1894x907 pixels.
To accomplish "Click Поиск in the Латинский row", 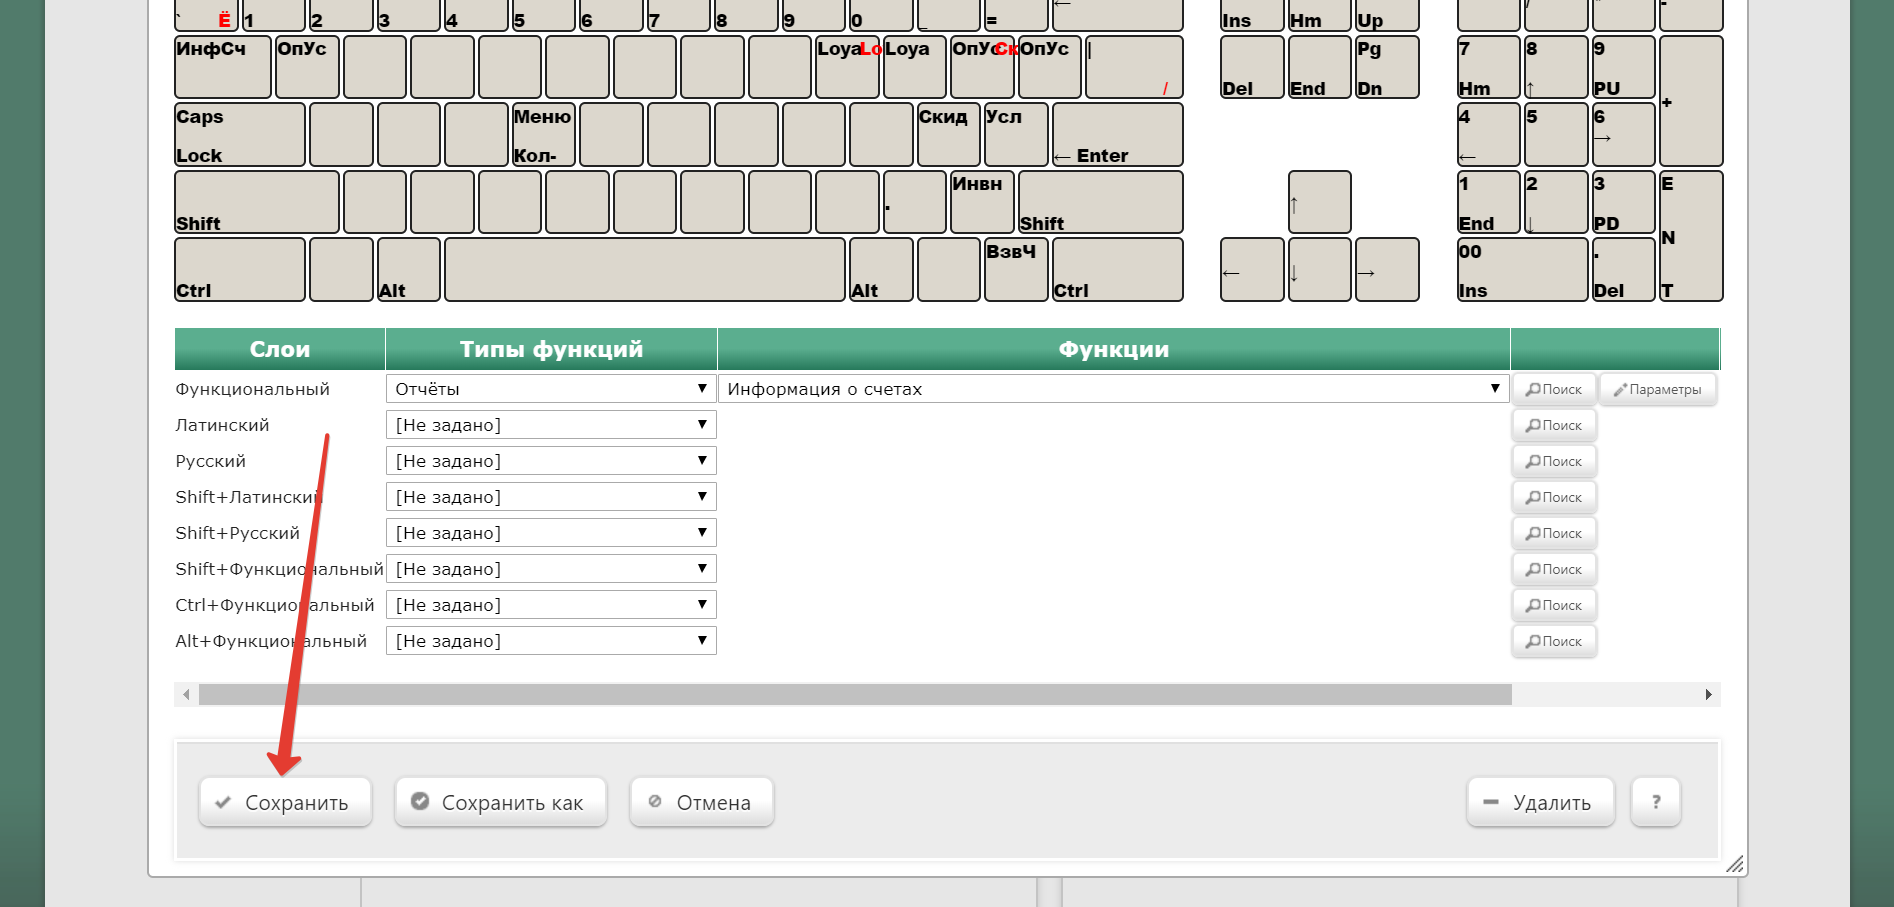I will [x=1554, y=426].
